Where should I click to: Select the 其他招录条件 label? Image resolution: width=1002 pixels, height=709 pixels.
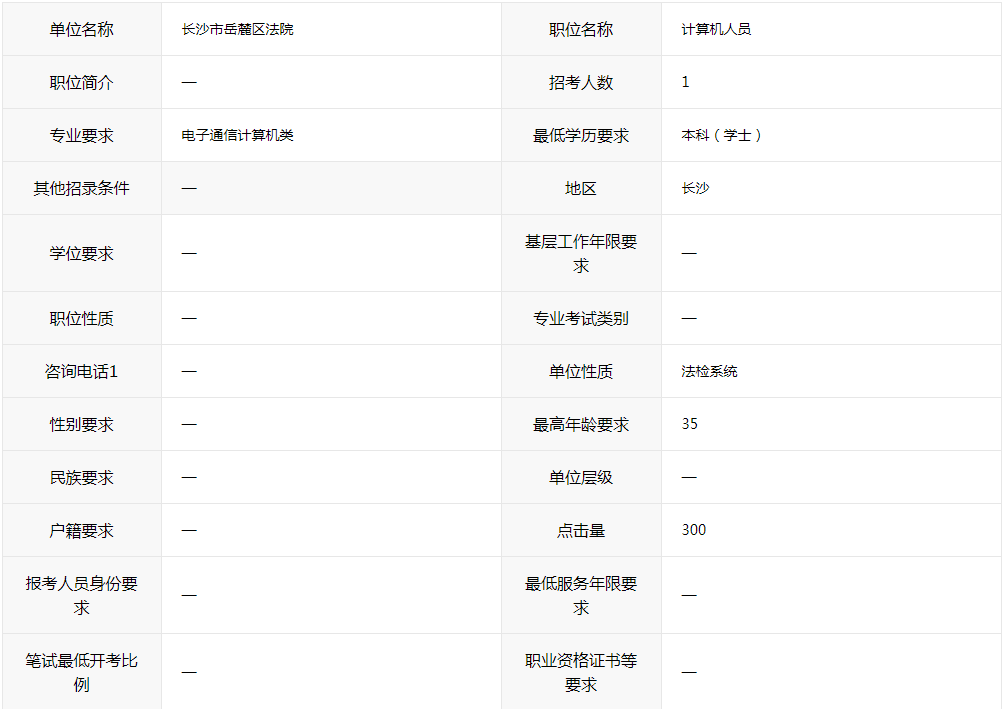coord(82,189)
